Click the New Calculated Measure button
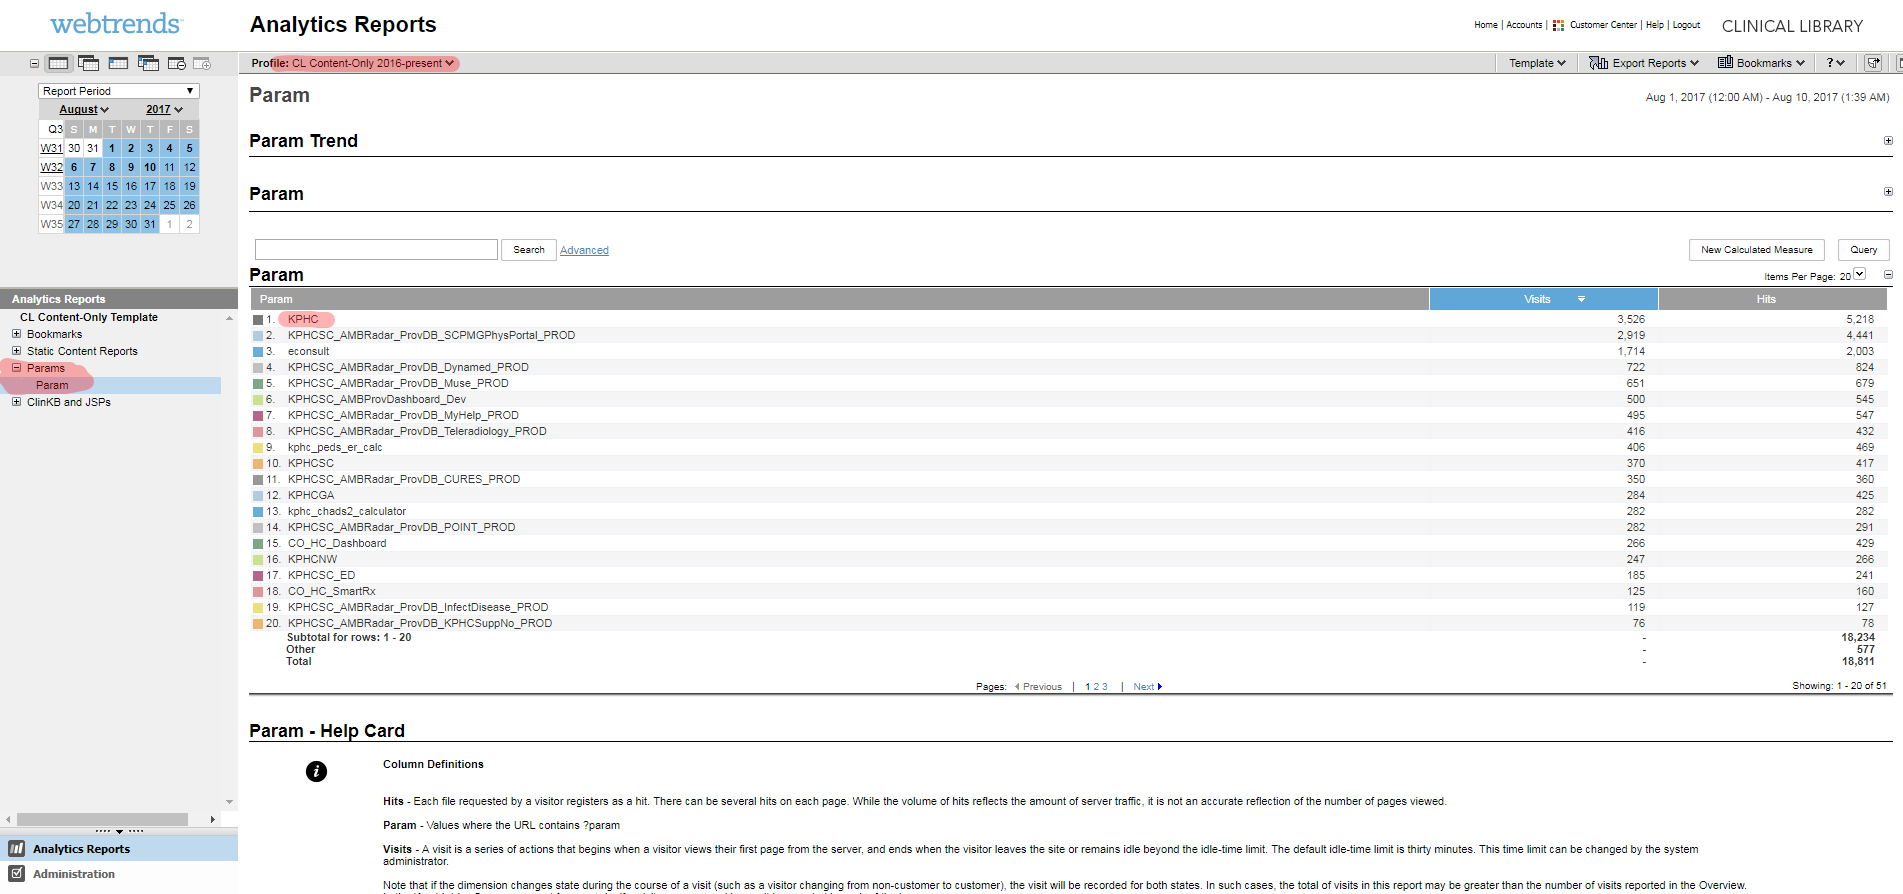 tap(1756, 250)
